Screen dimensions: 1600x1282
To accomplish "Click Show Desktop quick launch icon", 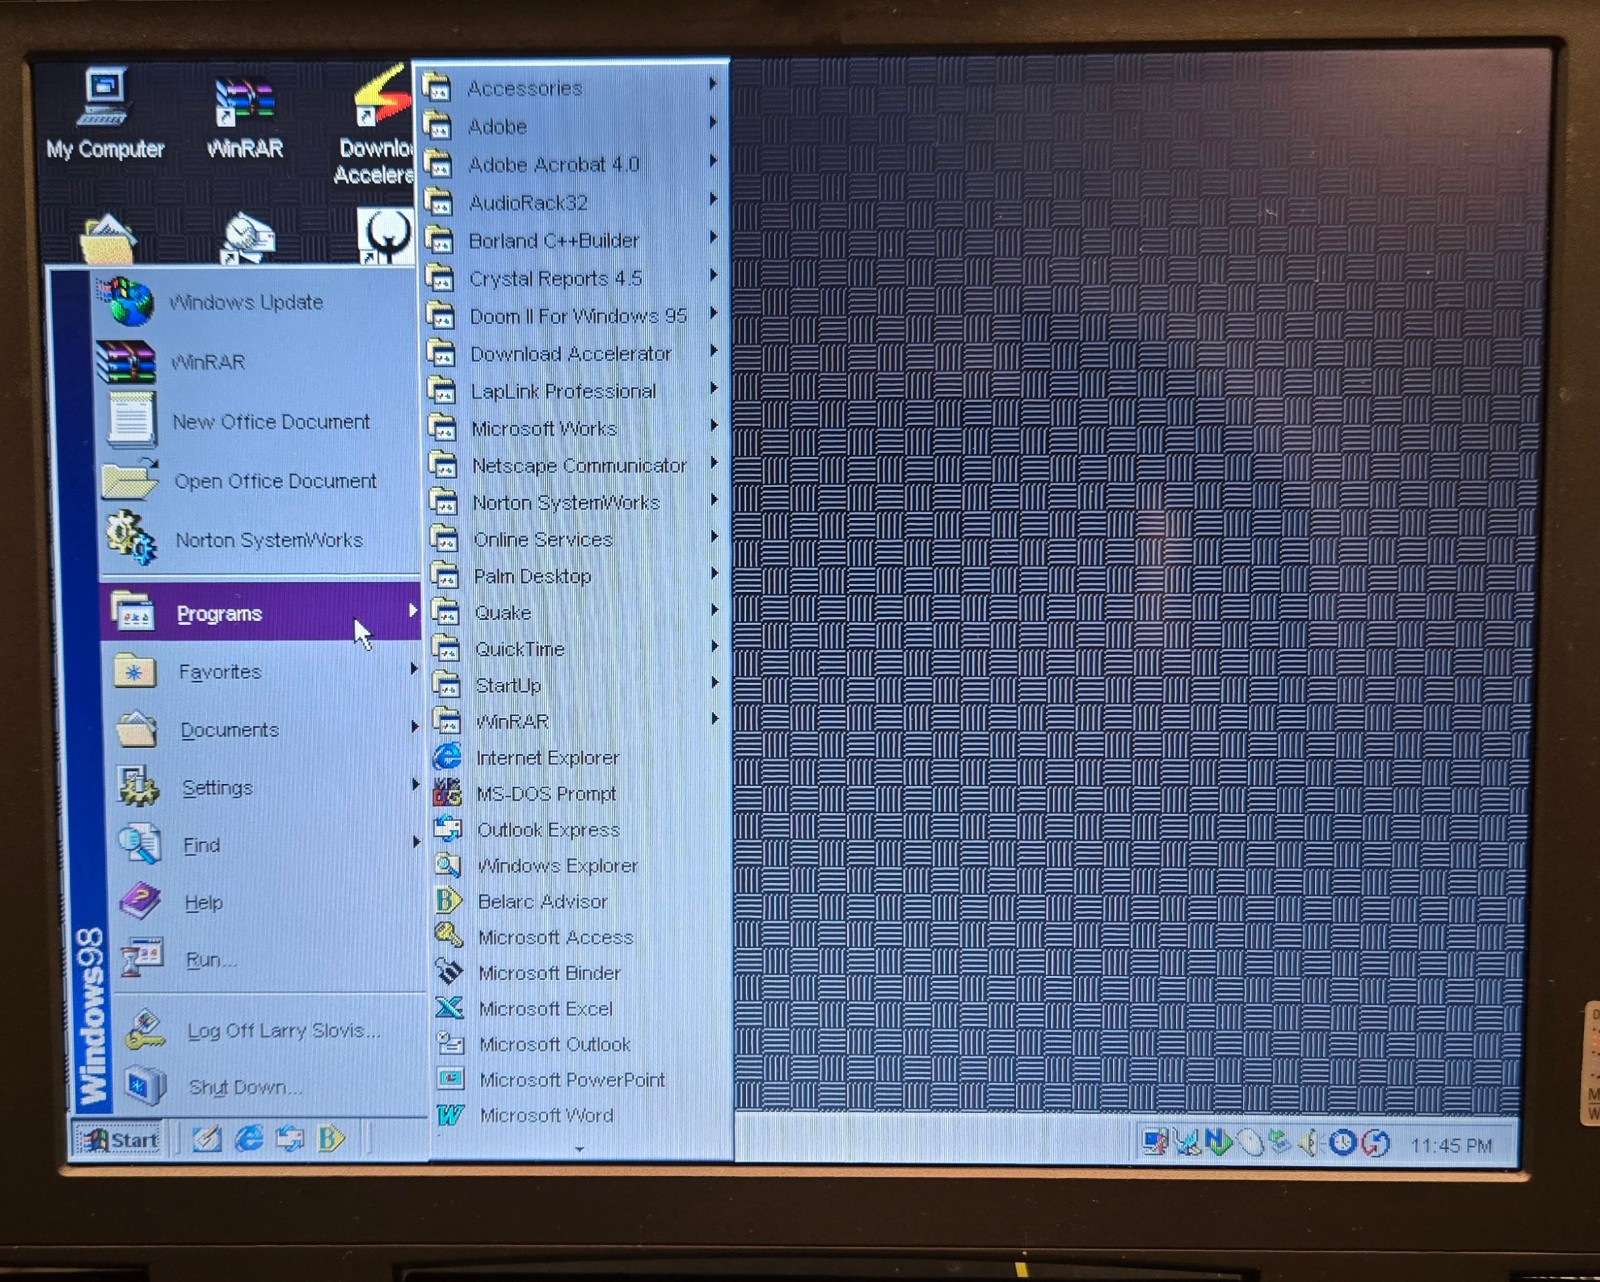I will pyautogui.click(x=207, y=1138).
